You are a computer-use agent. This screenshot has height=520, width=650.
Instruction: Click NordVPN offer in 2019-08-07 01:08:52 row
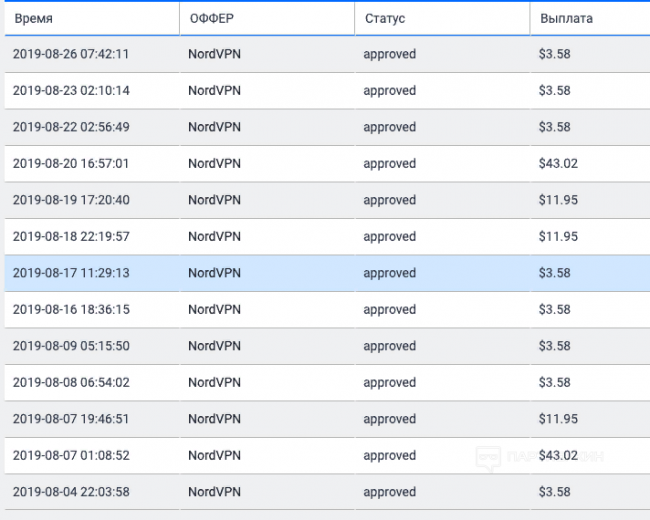[x=214, y=456]
